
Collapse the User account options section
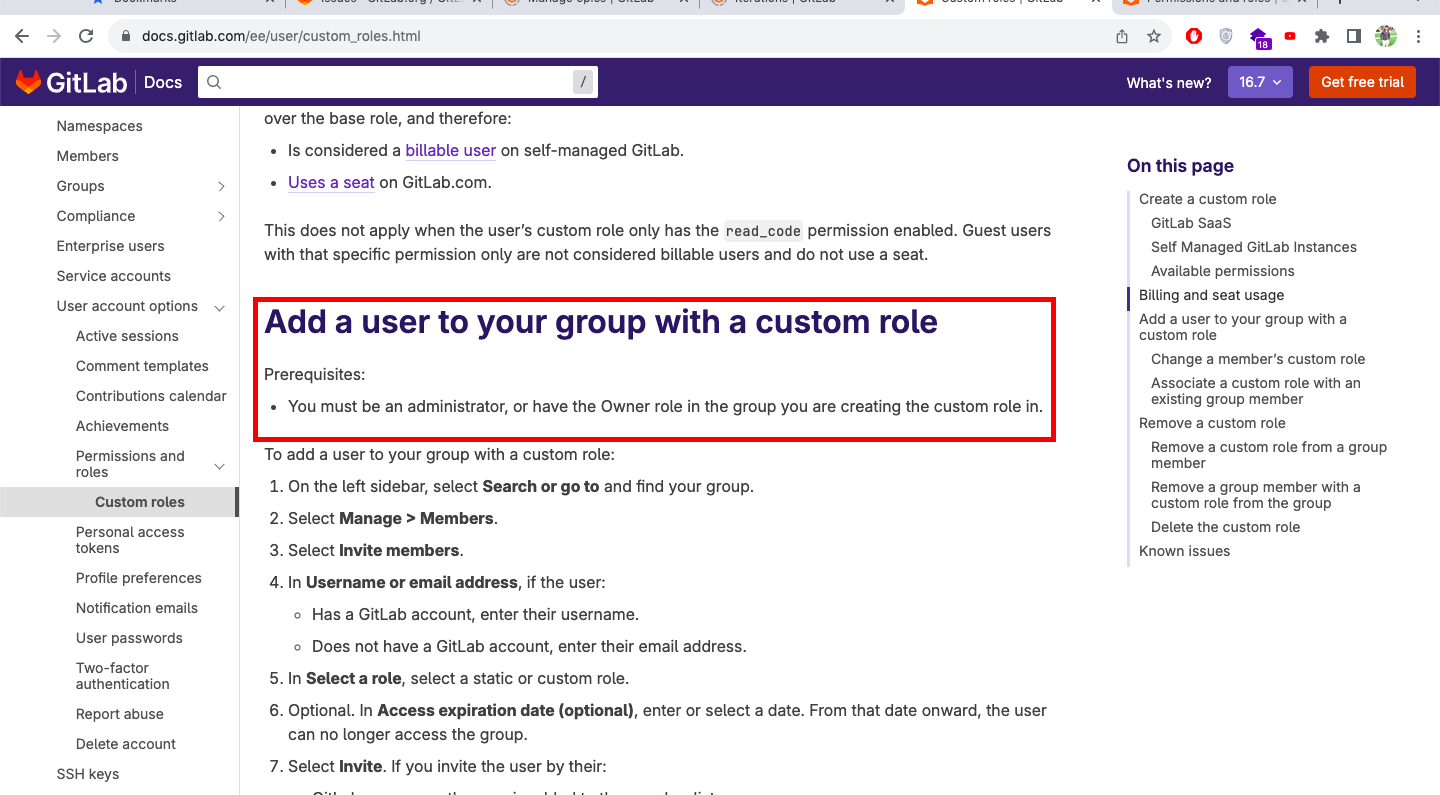coord(220,307)
